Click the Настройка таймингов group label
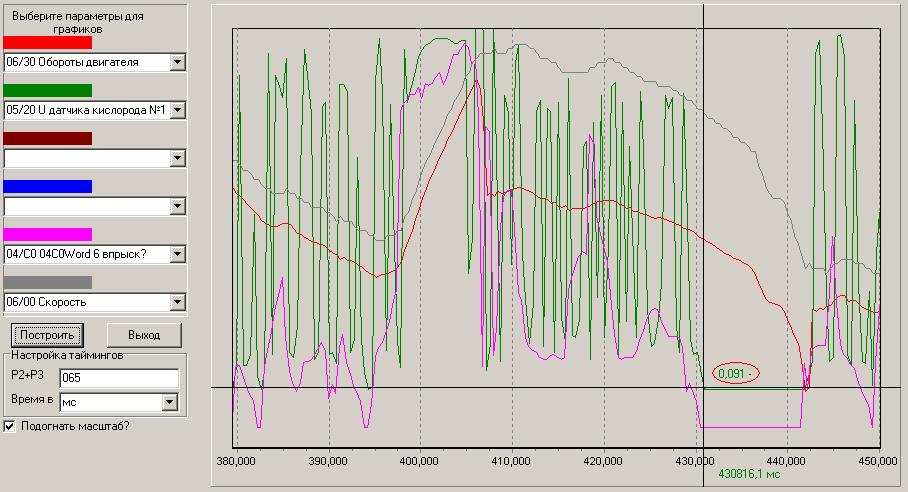908x492 pixels. click(67, 355)
